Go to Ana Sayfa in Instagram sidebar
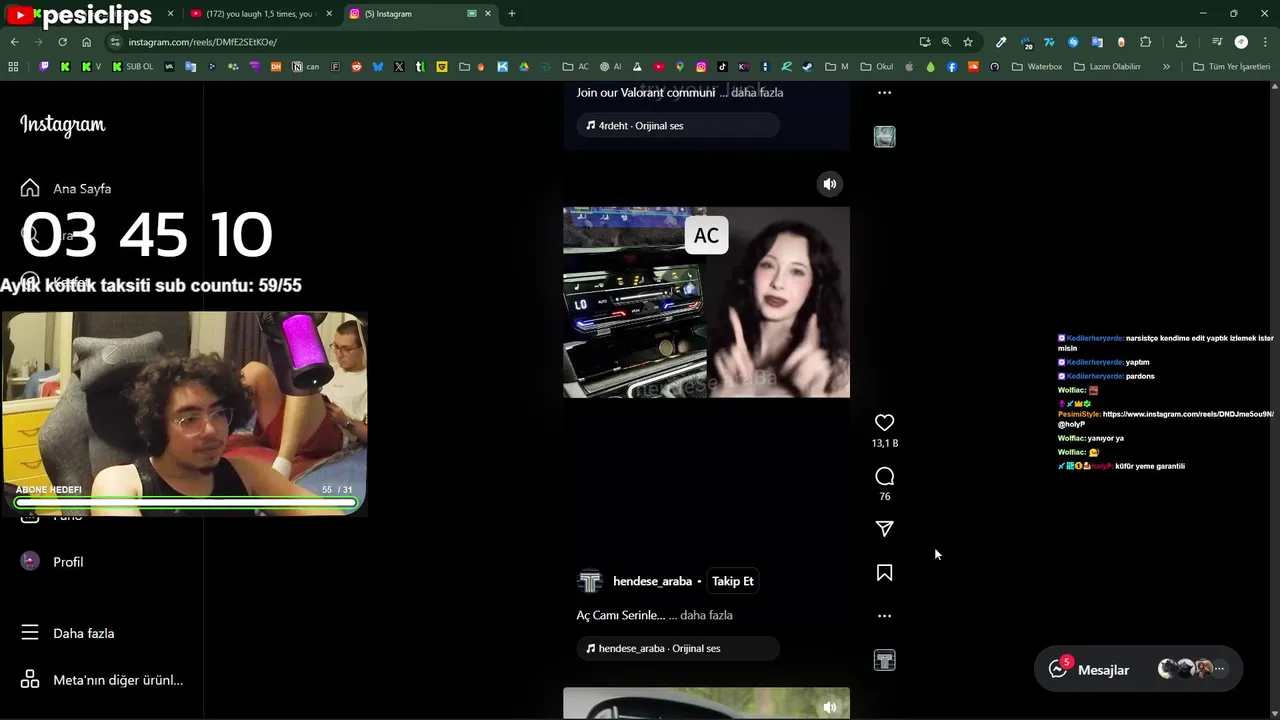 coord(66,188)
